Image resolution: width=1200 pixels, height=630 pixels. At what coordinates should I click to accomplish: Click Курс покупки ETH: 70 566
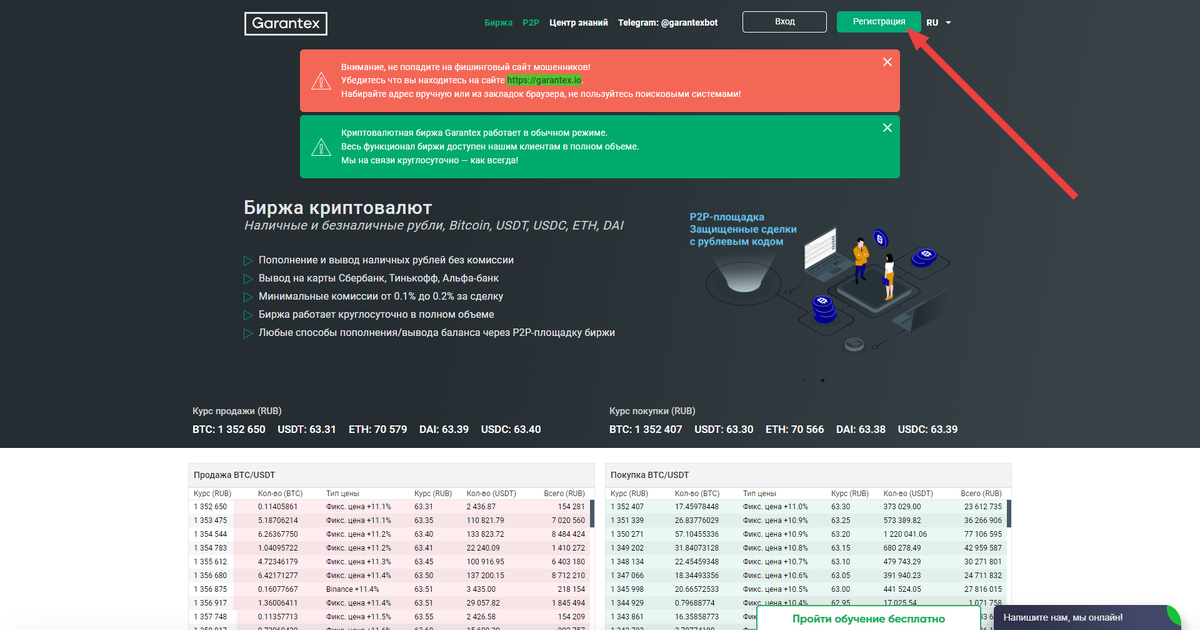click(x=795, y=429)
